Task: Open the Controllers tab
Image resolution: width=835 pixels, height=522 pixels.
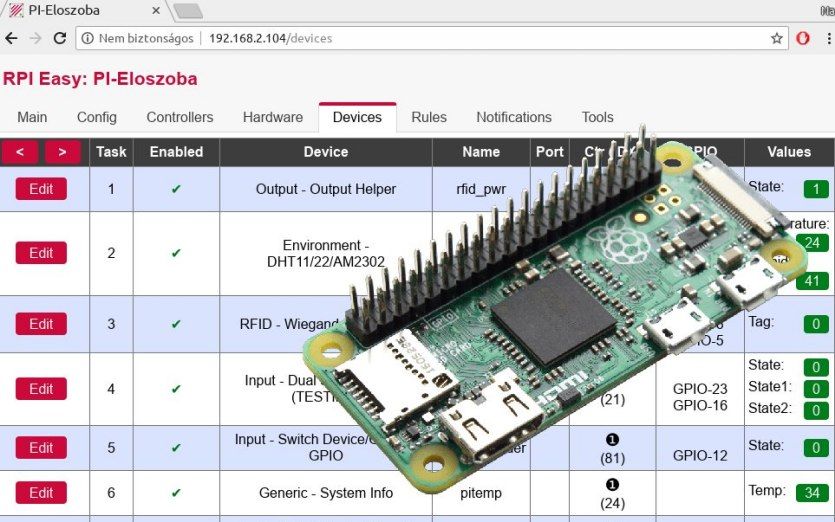Action: 179,117
